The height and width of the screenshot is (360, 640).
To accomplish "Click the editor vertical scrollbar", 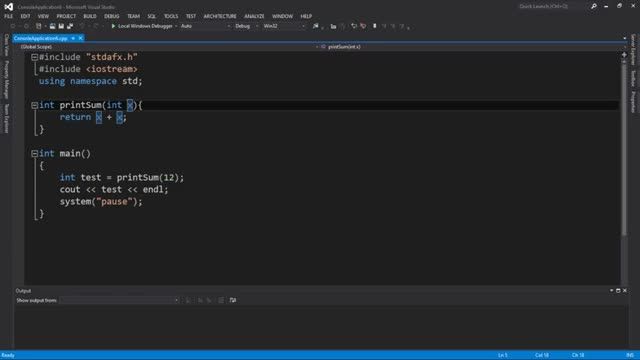I will [x=624, y=149].
